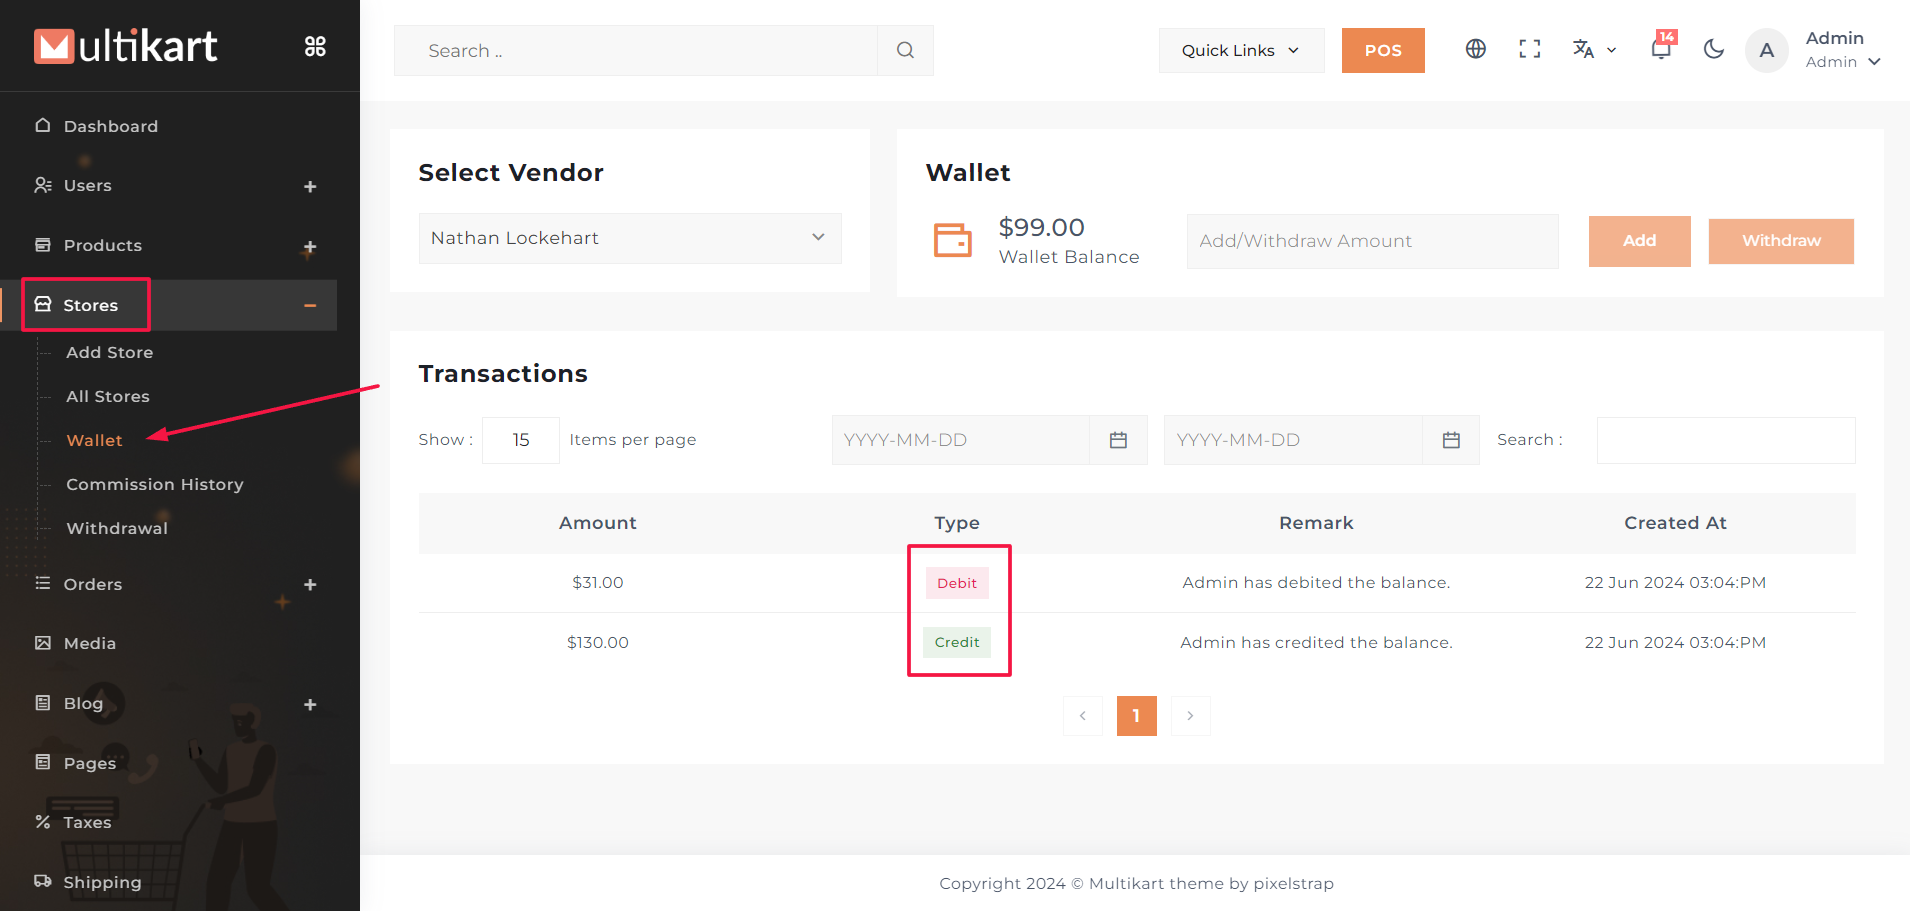Open calendar for the first date field
Screen dimensions: 1910x911
(x=1118, y=440)
